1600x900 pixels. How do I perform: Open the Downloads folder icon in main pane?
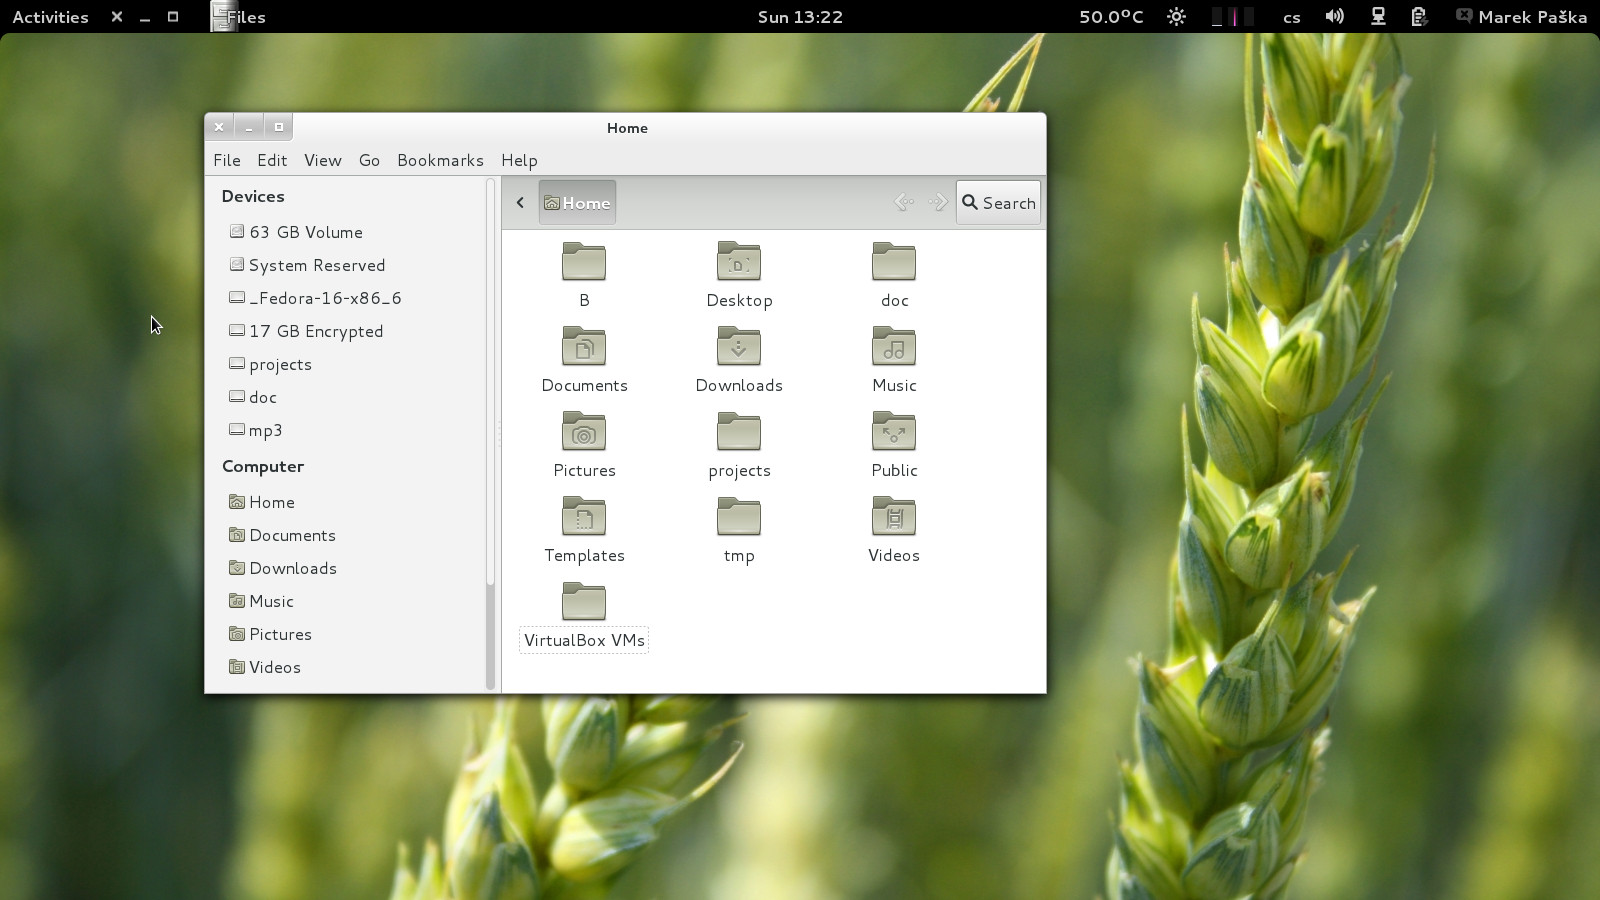point(739,347)
